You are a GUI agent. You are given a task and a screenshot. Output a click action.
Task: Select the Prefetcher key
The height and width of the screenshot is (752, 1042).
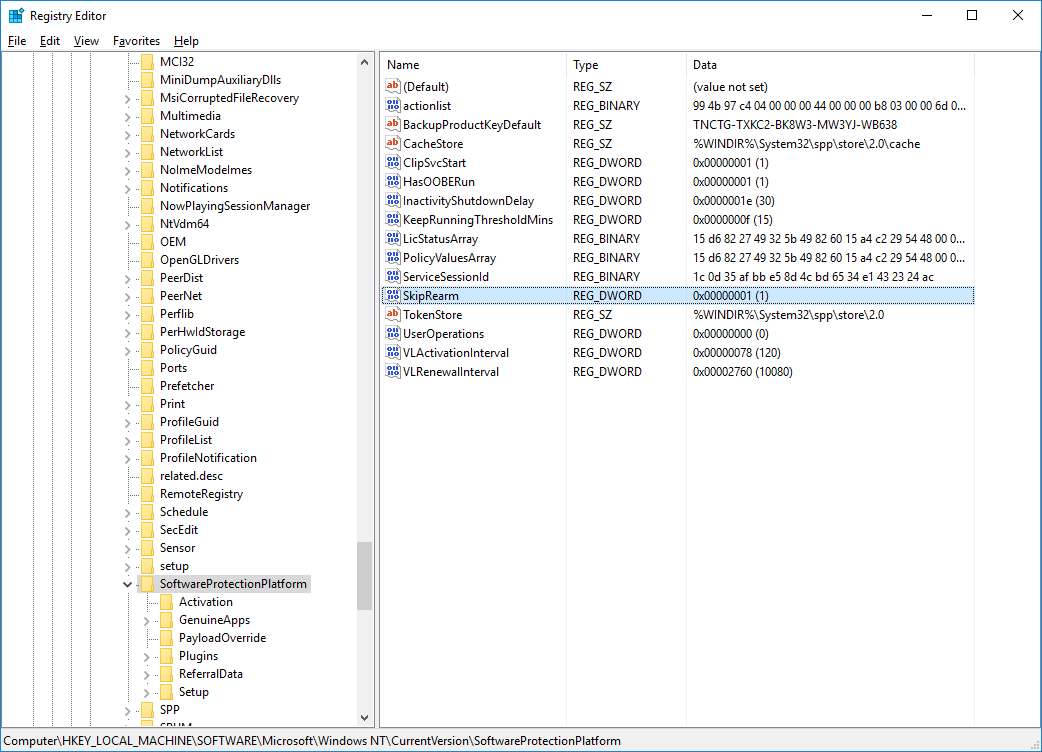coord(187,386)
